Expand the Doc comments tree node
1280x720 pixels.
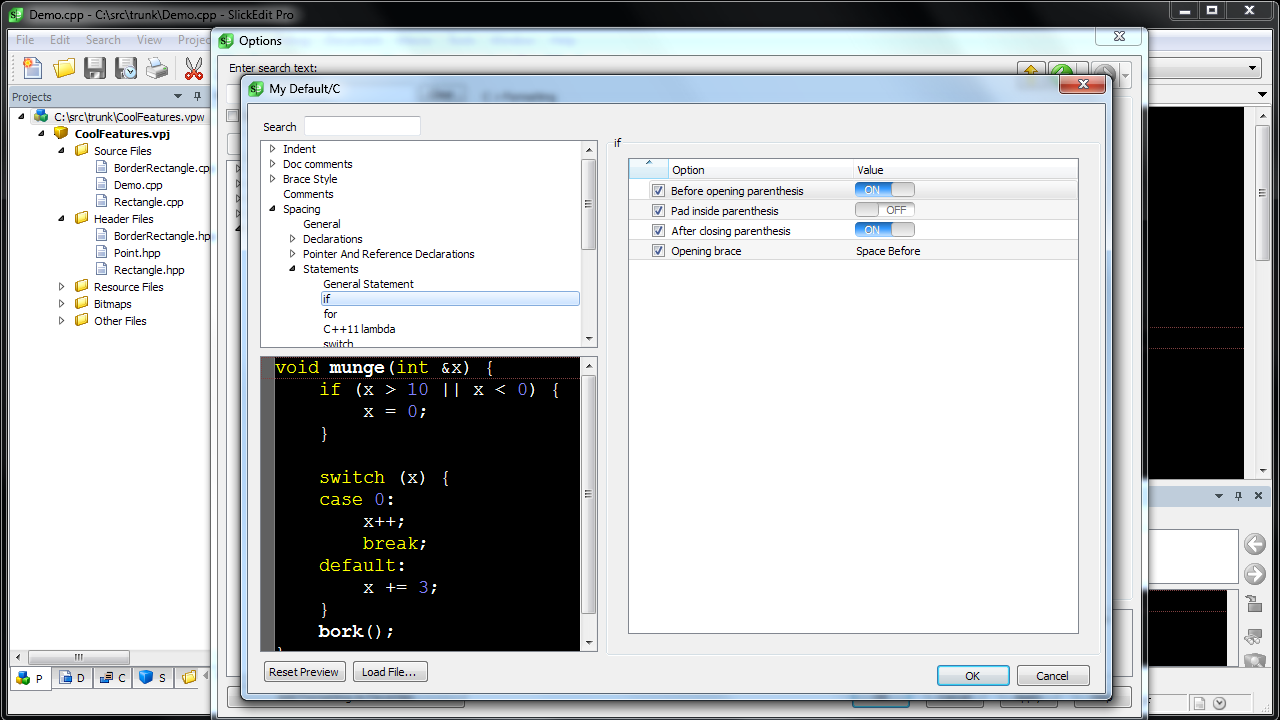coord(272,164)
